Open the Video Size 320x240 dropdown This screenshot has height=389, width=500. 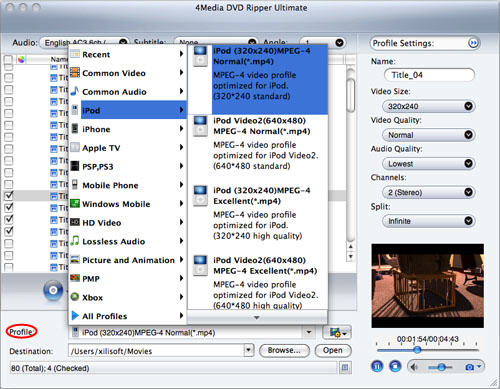[x=429, y=106]
